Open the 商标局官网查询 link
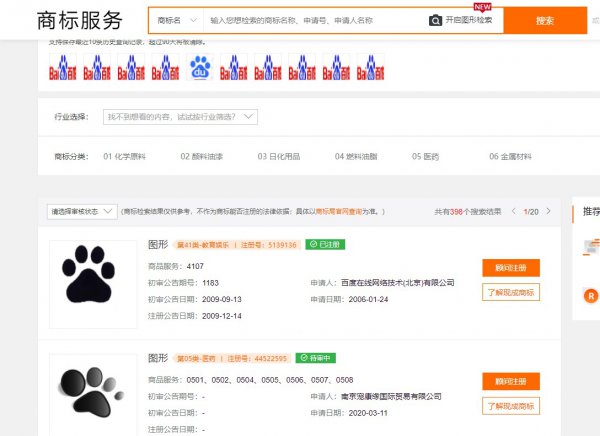 pos(339,211)
